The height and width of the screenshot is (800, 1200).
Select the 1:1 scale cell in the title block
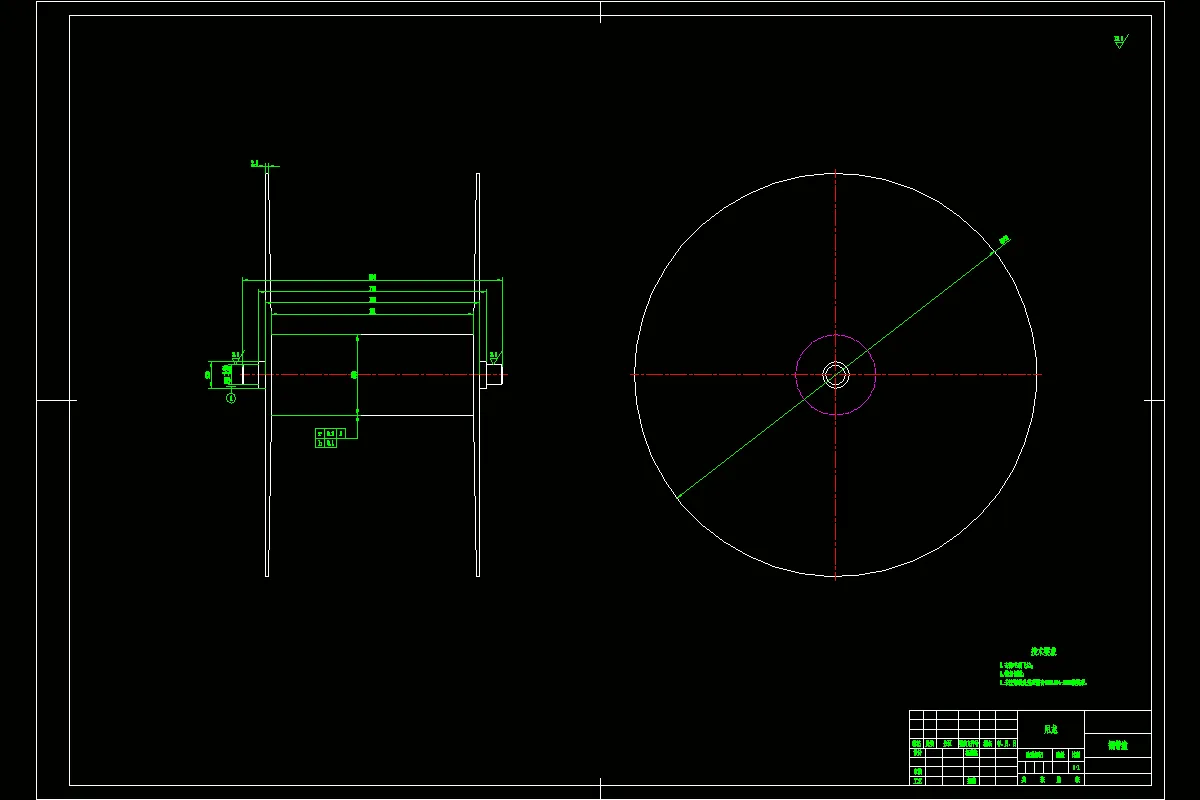click(1076, 767)
